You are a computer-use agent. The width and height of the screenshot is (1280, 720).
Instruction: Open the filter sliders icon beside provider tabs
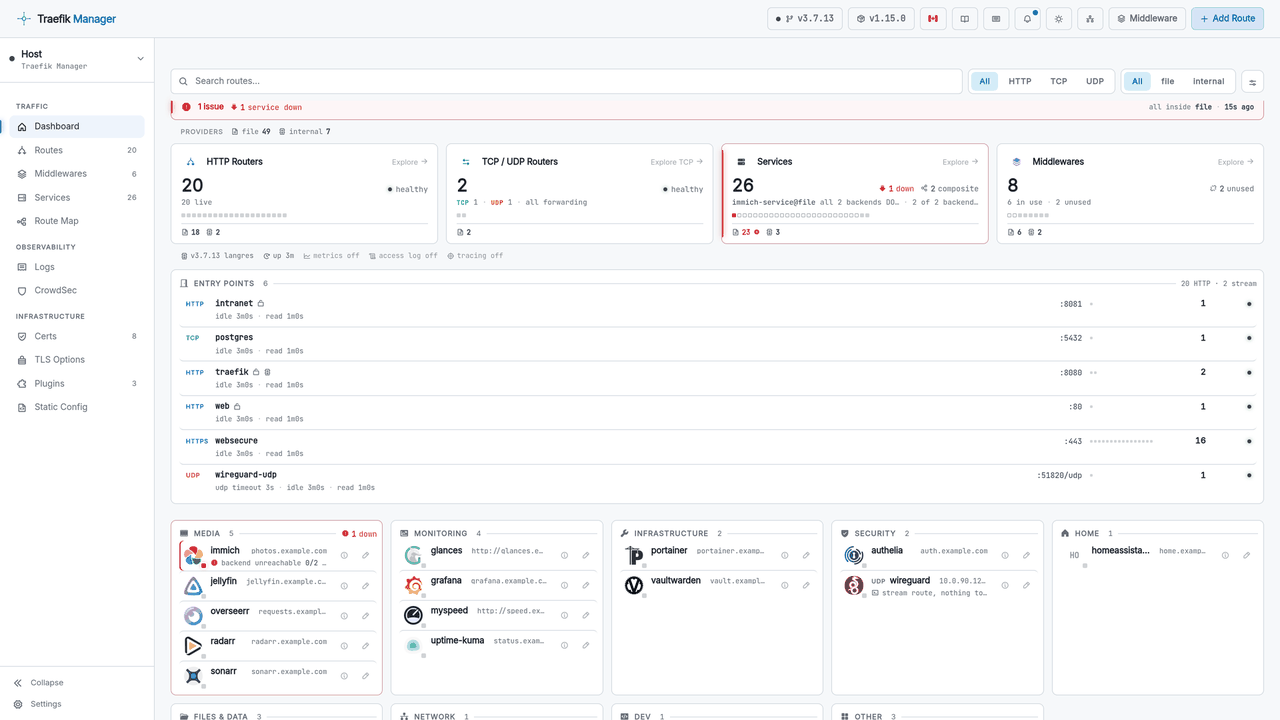tap(1252, 81)
